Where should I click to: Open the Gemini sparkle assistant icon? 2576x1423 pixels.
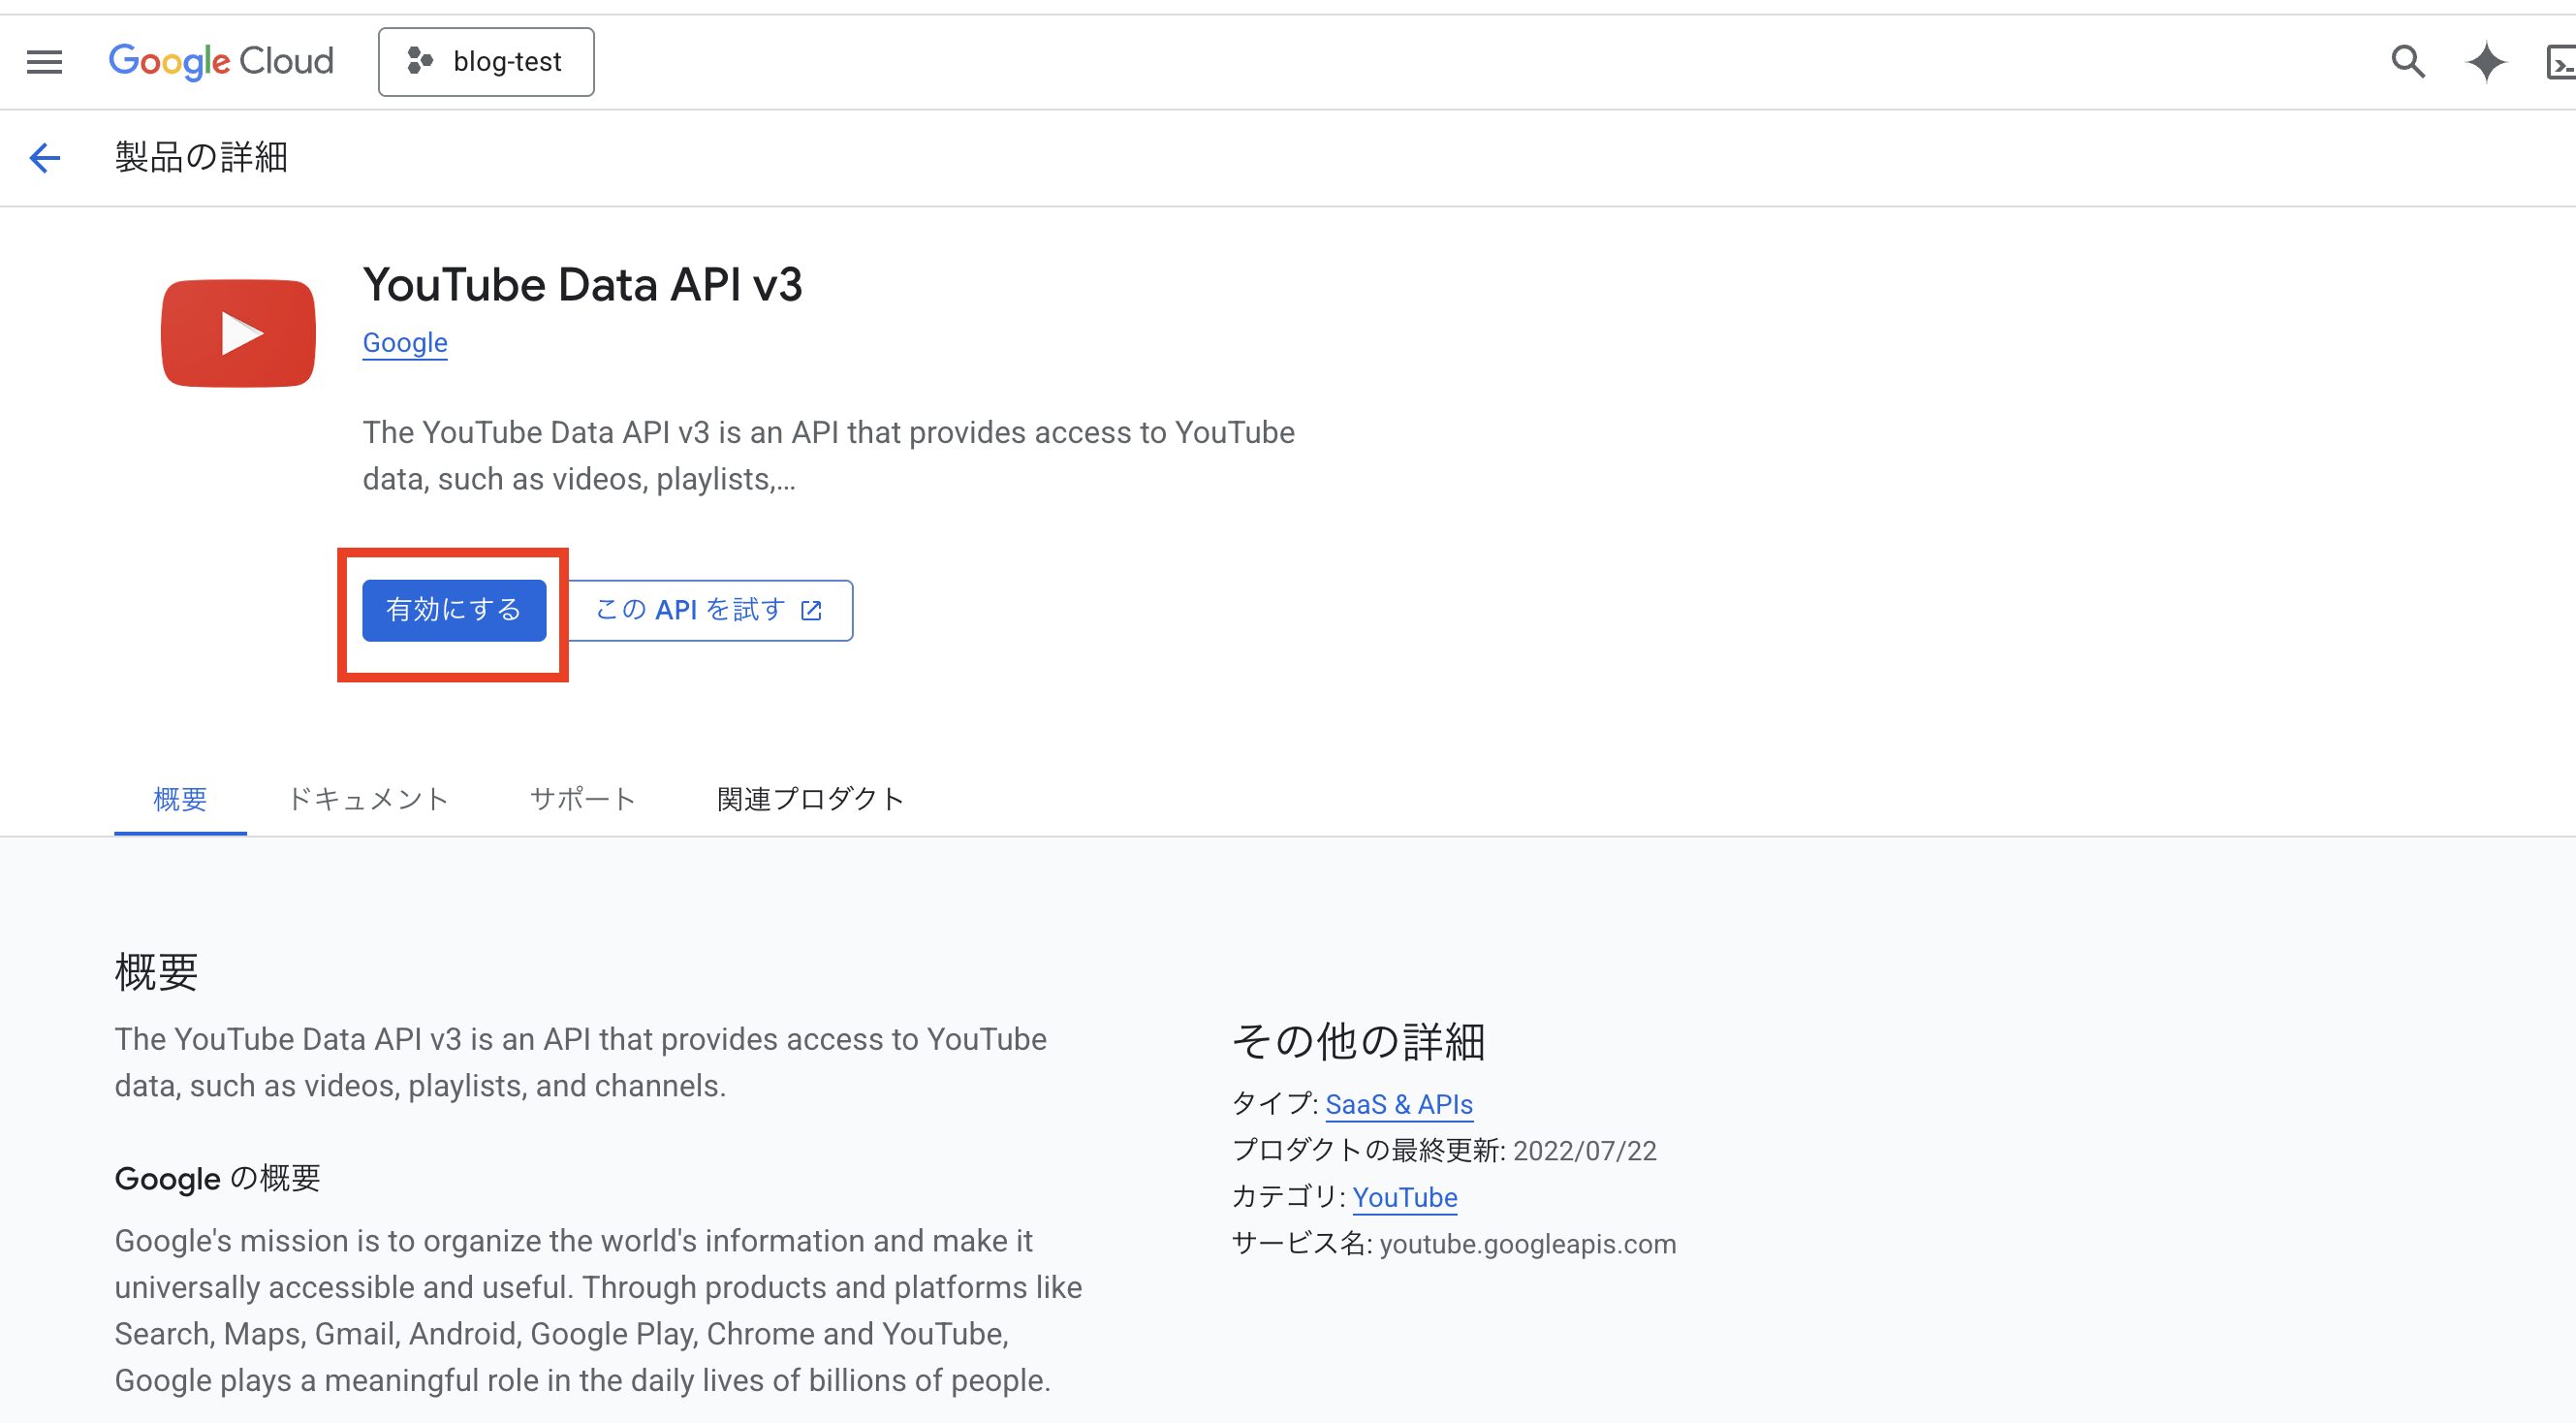pyautogui.click(x=2486, y=62)
